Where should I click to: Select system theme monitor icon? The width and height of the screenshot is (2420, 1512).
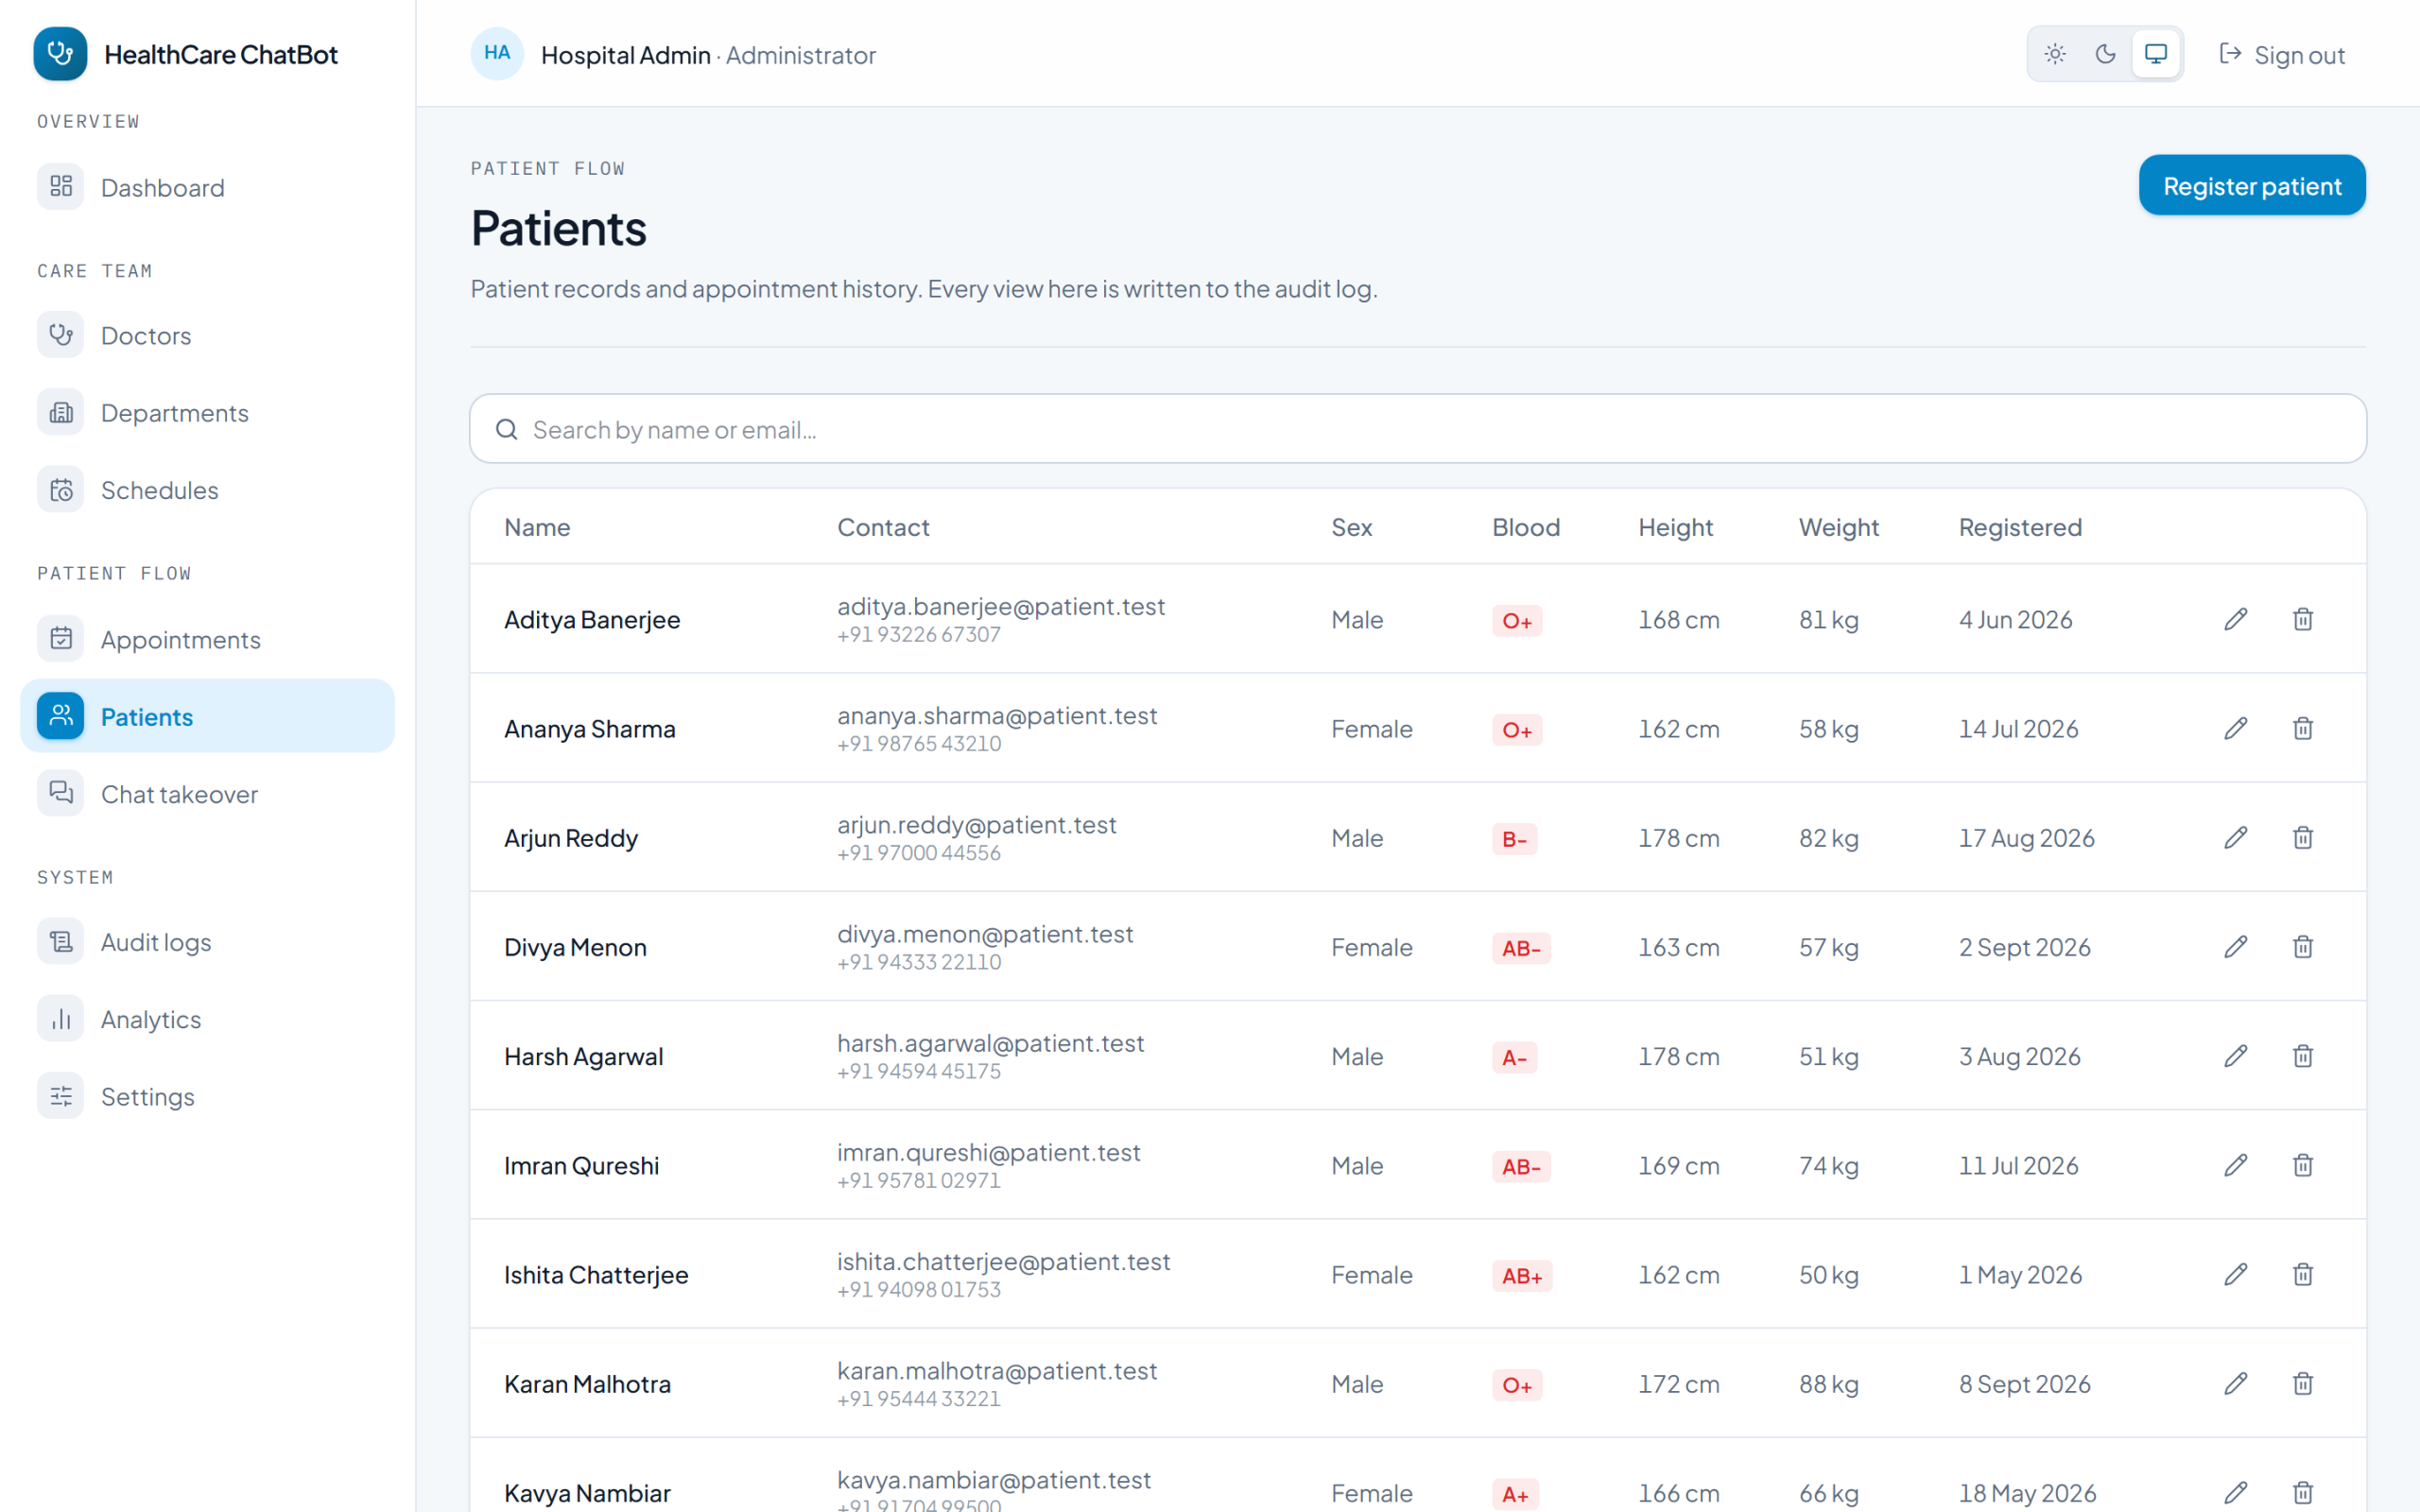pos(2156,54)
